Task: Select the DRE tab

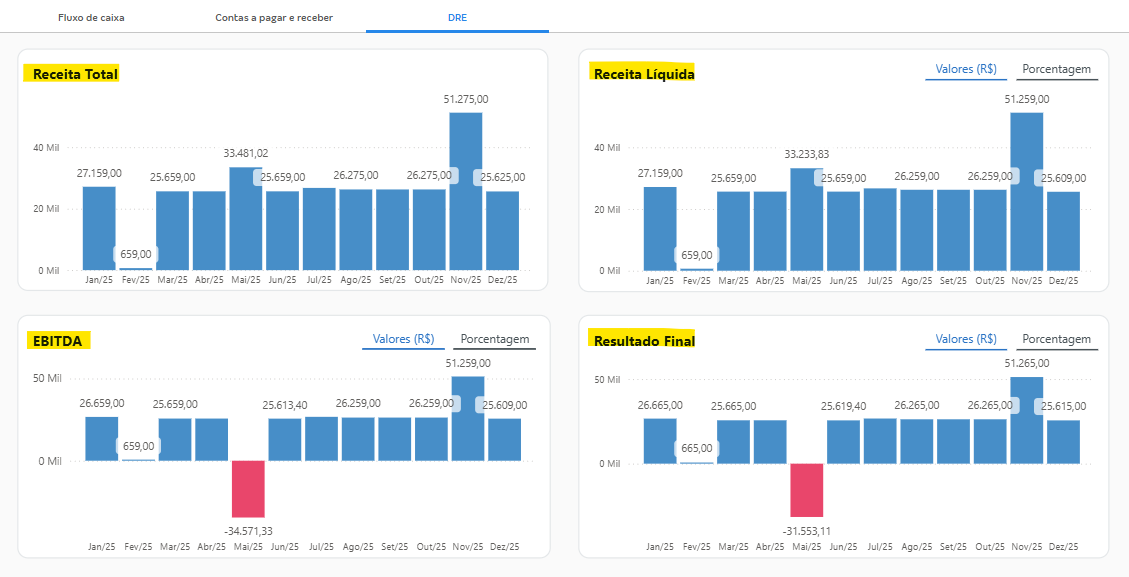Action: (x=456, y=18)
